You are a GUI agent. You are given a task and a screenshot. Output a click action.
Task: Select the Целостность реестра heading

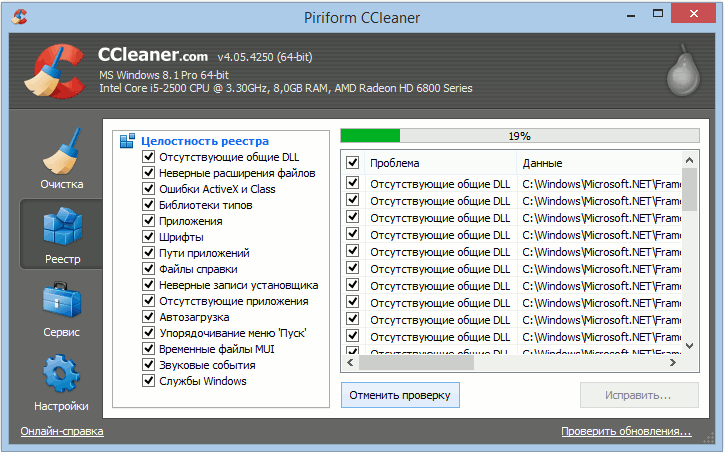pos(205,141)
